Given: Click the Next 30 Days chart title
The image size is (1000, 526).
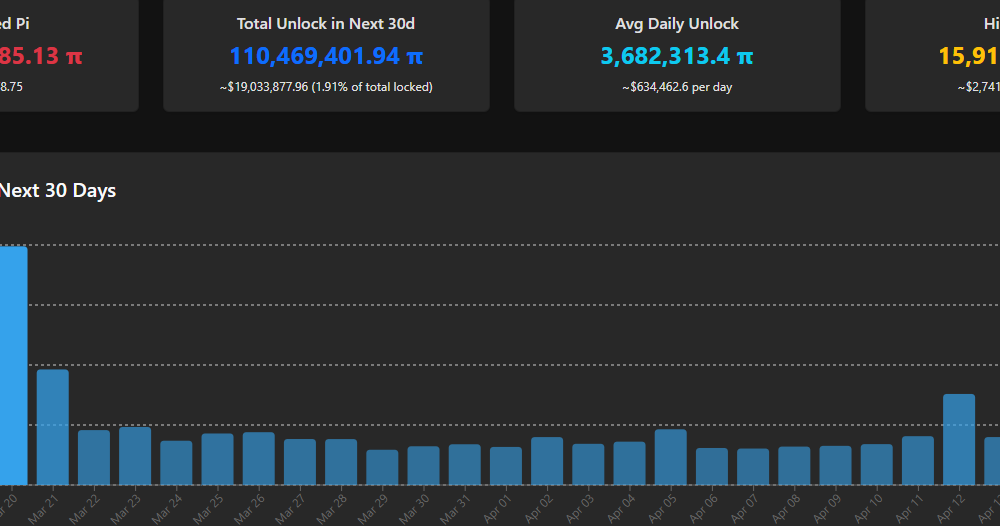Looking at the screenshot, I should tap(58, 190).
